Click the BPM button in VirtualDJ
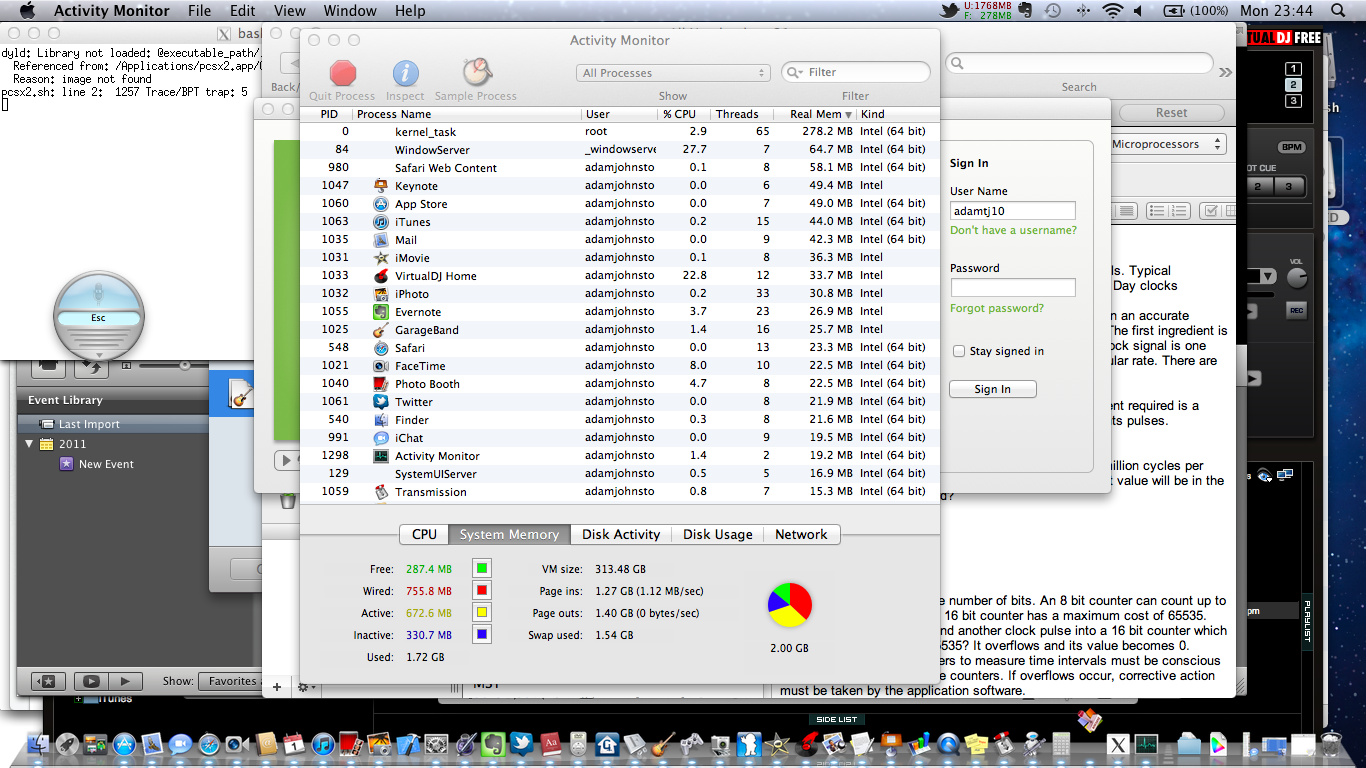This screenshot has height=768, width=1366. pyautogui.click(x=1293, y=147)
